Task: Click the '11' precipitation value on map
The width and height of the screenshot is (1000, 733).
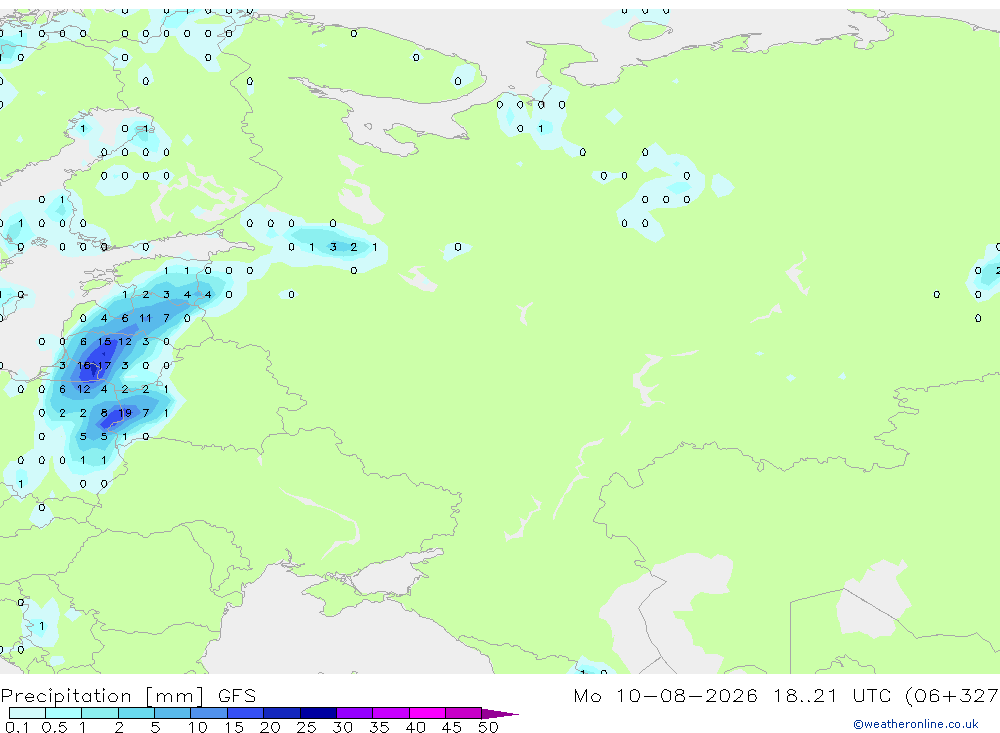Action: 145,318
